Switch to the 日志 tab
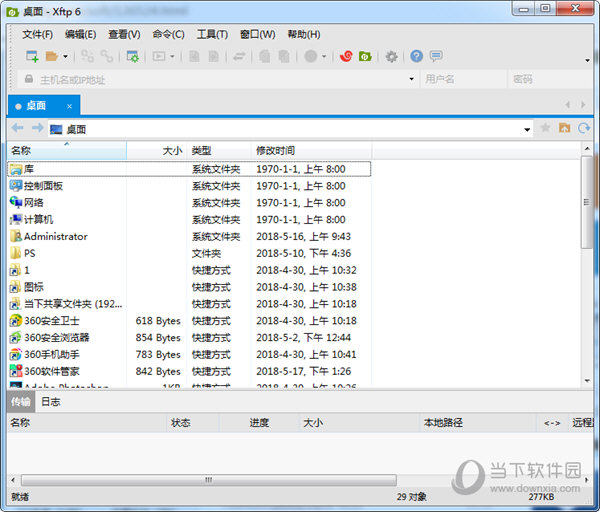Screen dimensions: 600x512 pos(51,402)
